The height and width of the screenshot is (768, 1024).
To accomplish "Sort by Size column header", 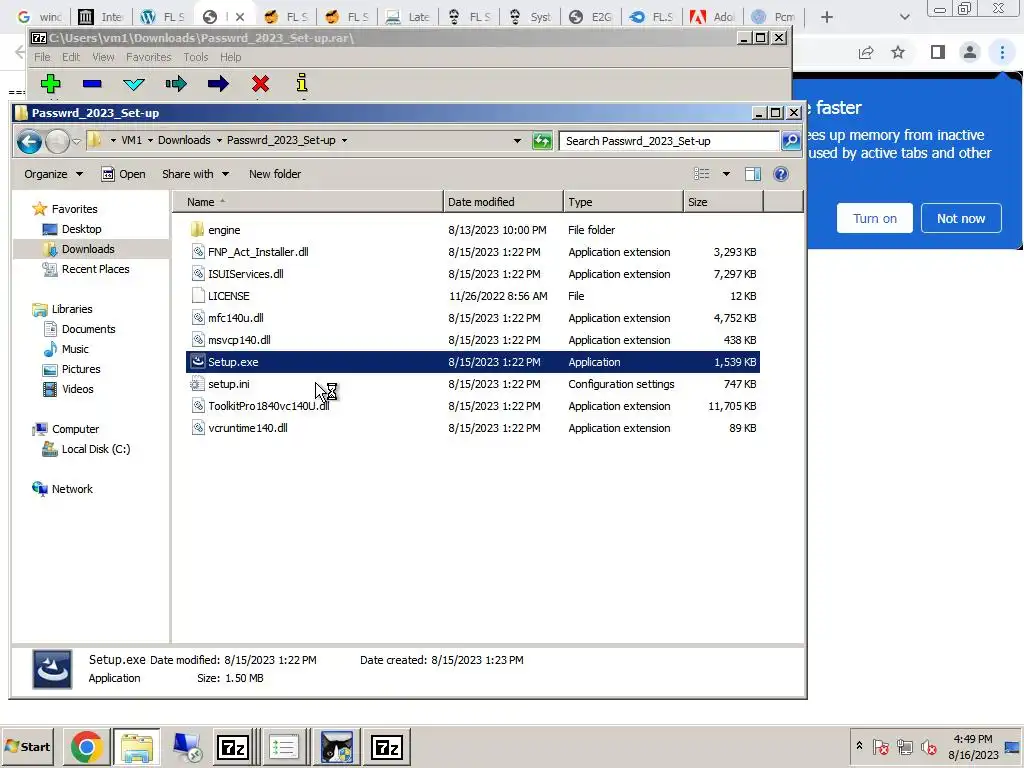I will (723, 202).
